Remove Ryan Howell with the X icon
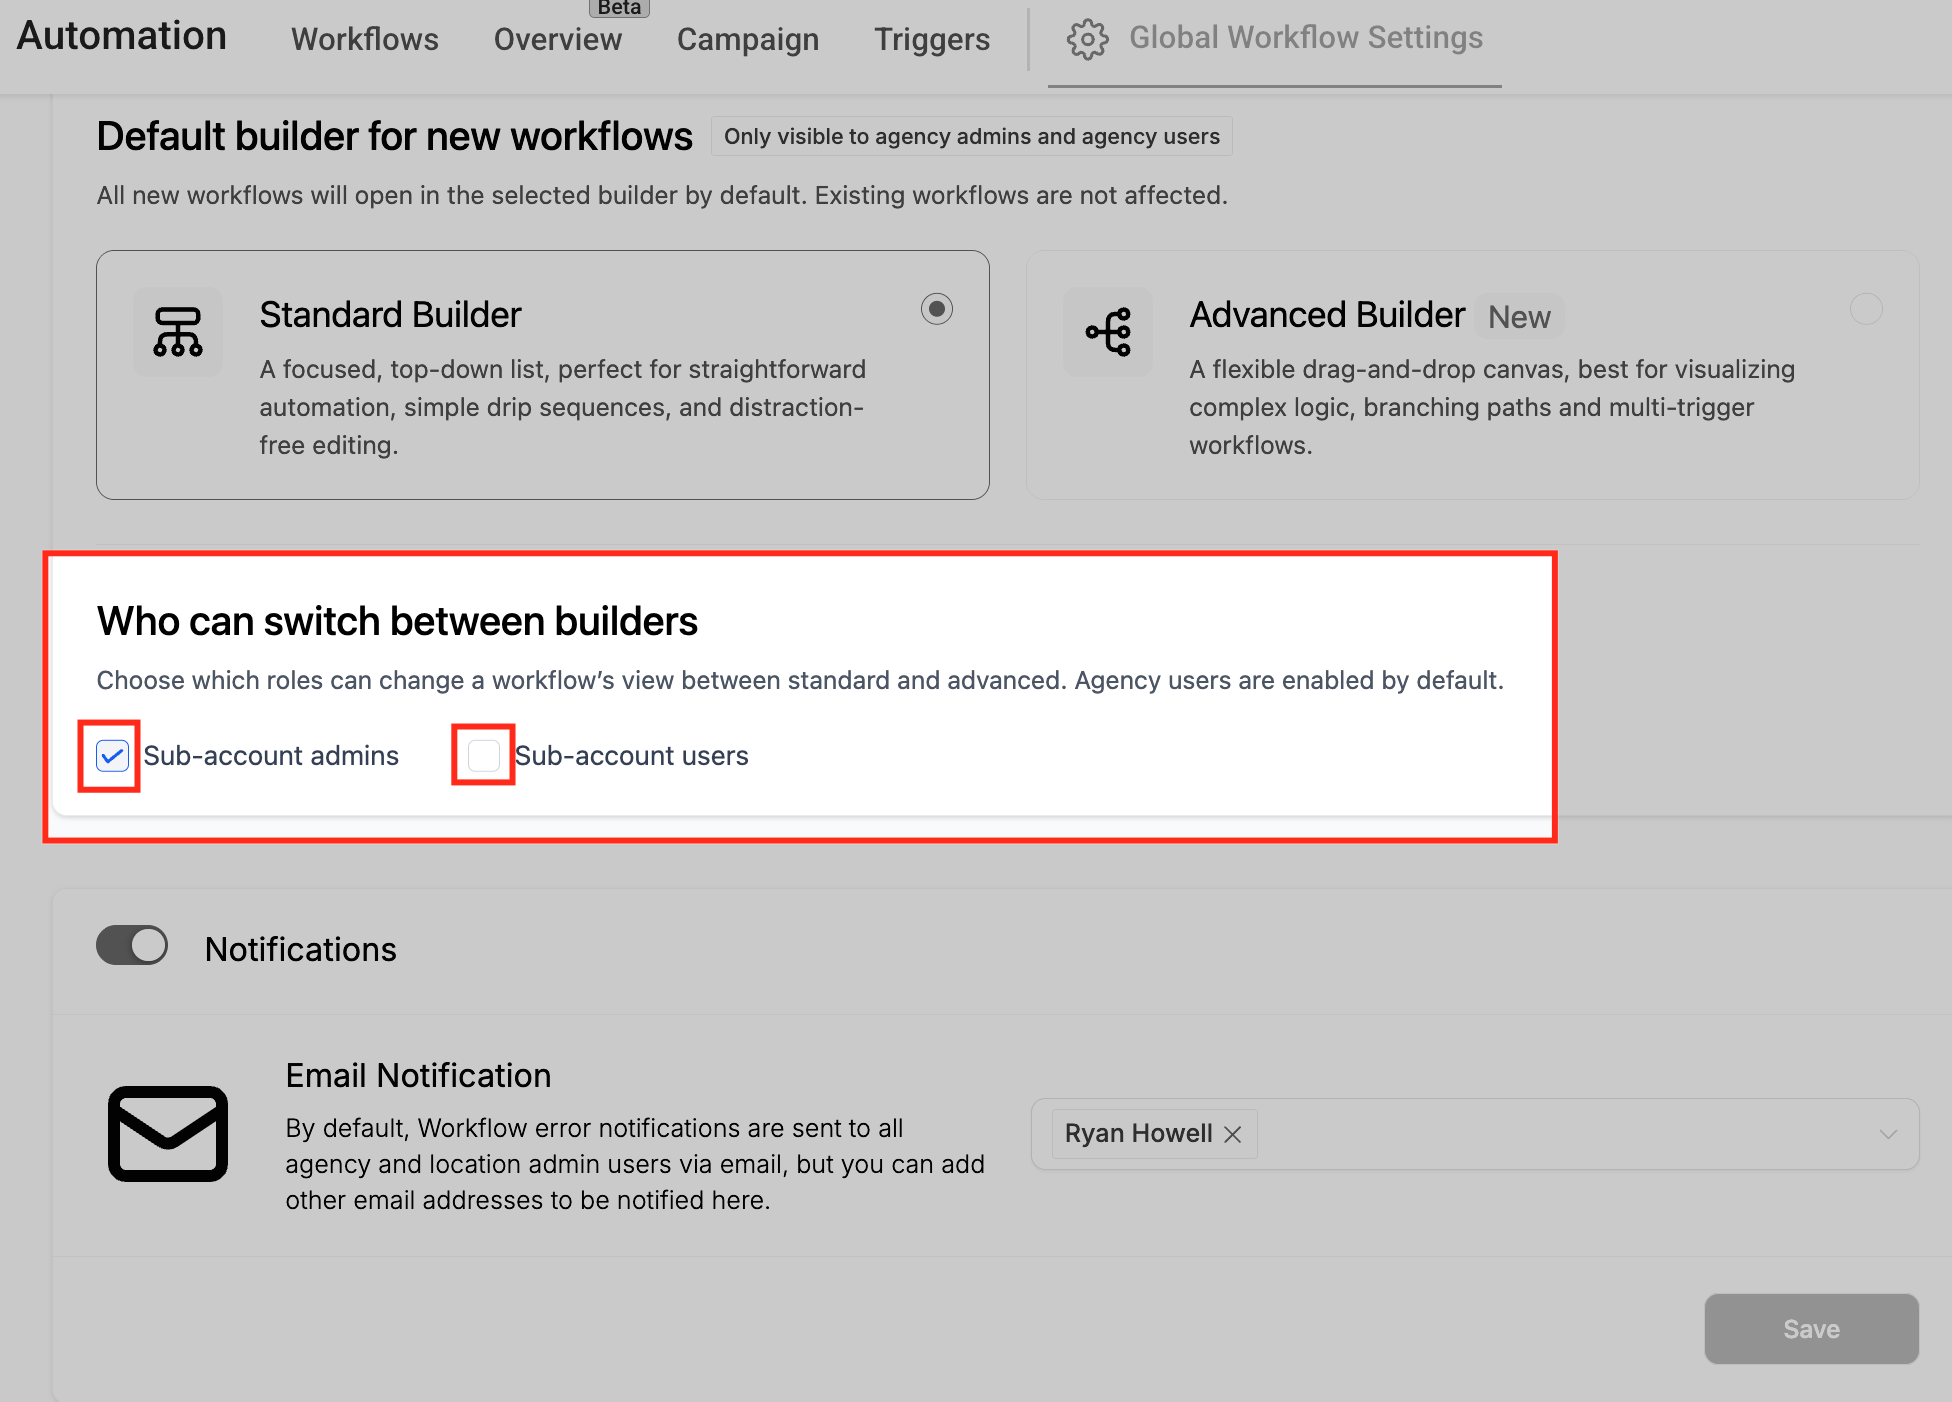1952x1402 pixels. pos(1233,1134)
